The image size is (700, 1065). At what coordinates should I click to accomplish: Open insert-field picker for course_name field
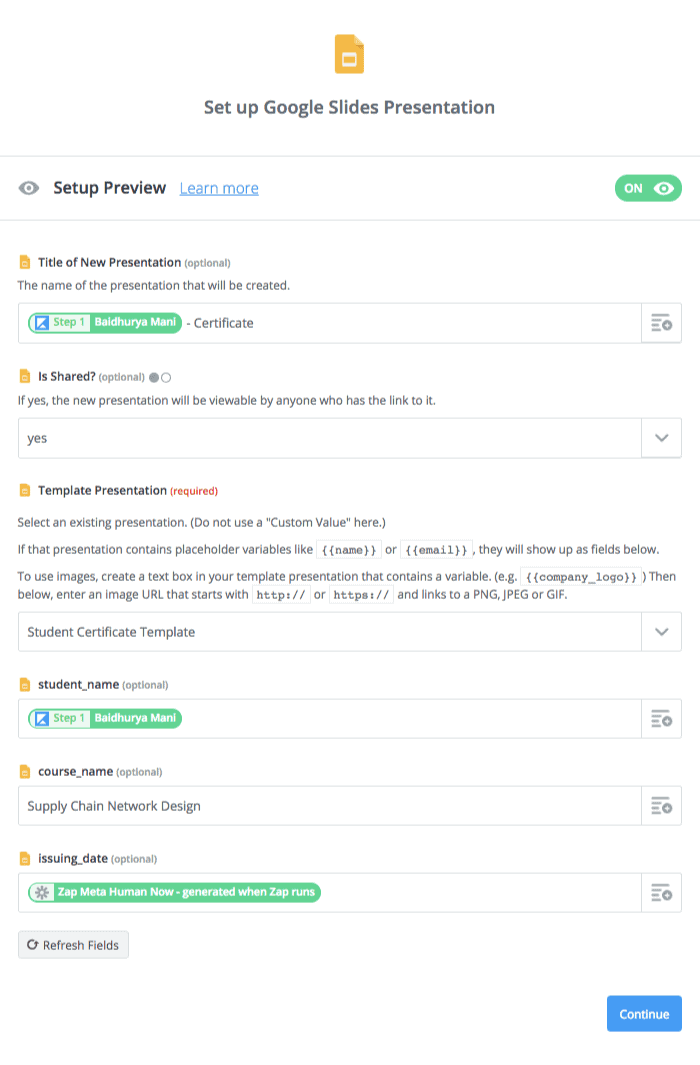(661, 806)
